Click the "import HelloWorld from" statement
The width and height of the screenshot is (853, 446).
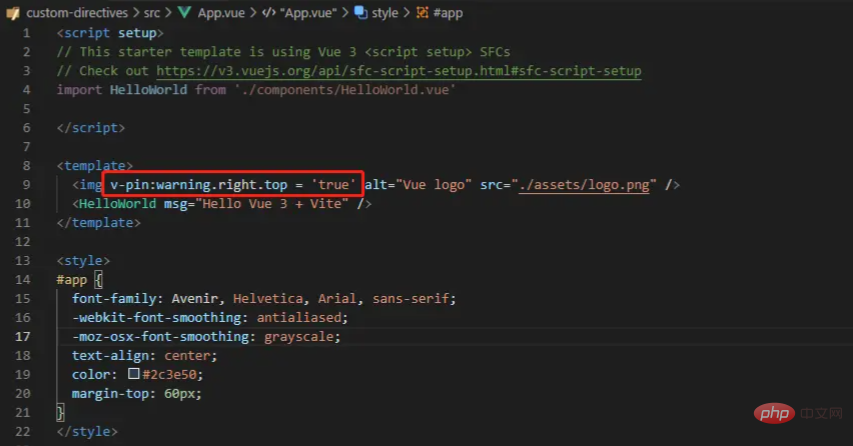[x=141, y=90]
